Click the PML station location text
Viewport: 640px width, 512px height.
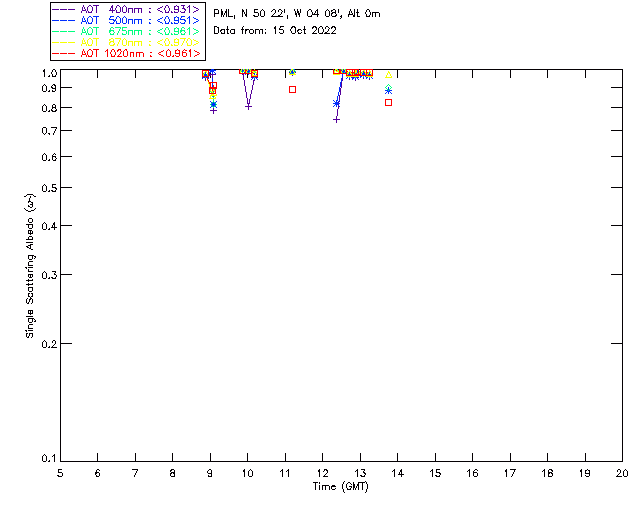click(x=297, y=14)
